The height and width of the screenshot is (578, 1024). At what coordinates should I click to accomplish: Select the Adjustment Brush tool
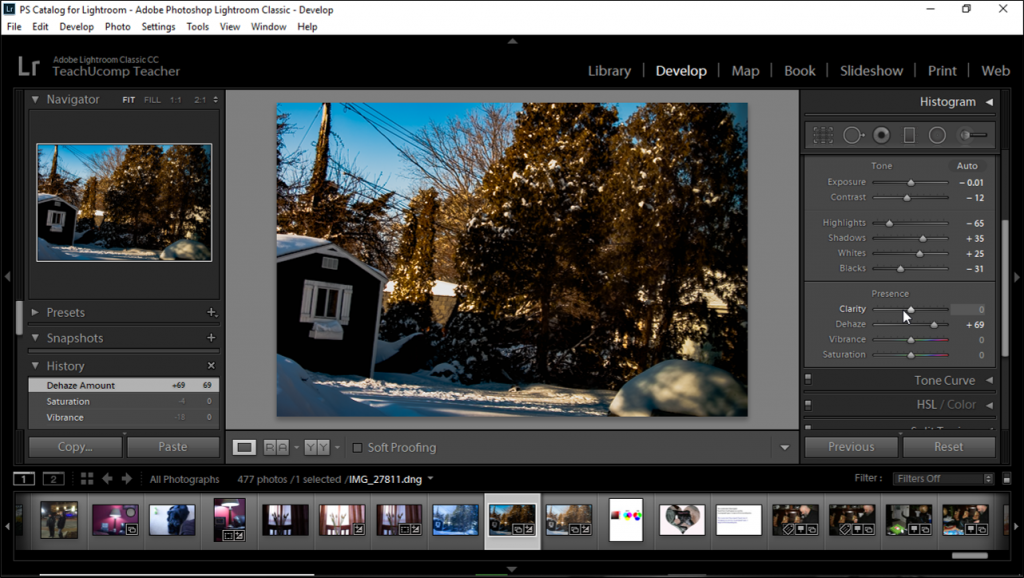point(965,135)
